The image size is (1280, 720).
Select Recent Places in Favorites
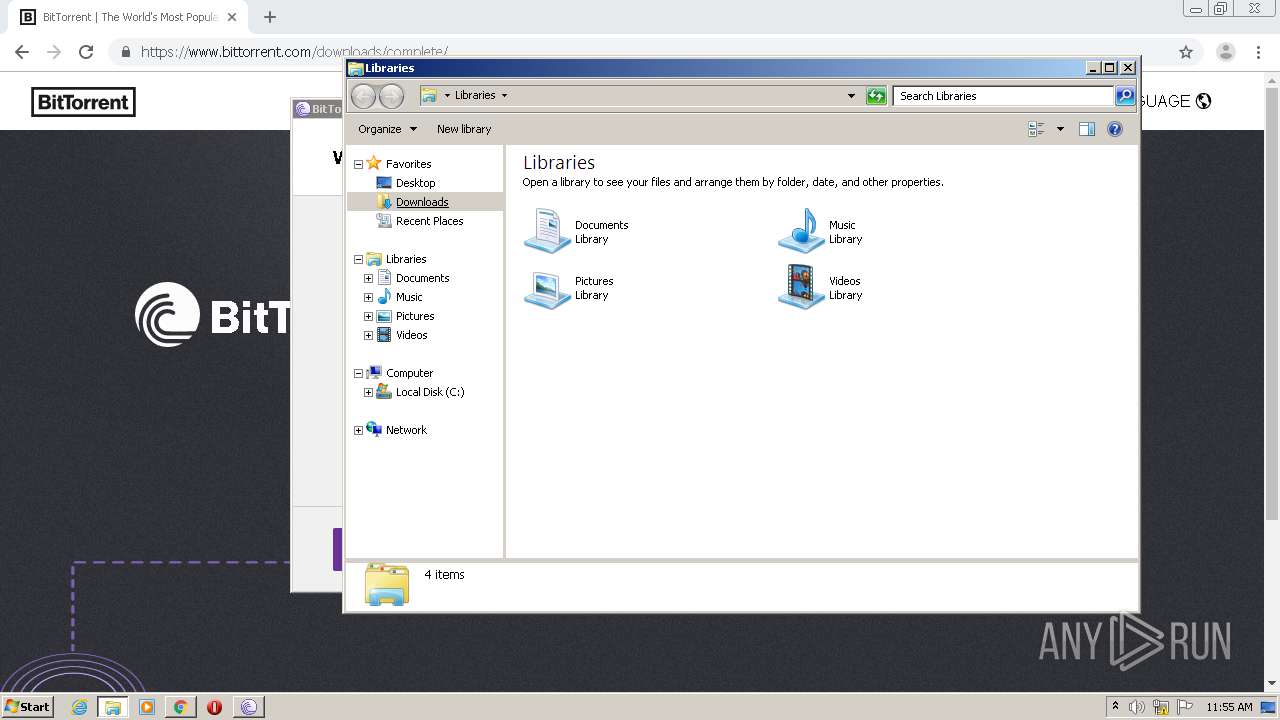point(429,221)
